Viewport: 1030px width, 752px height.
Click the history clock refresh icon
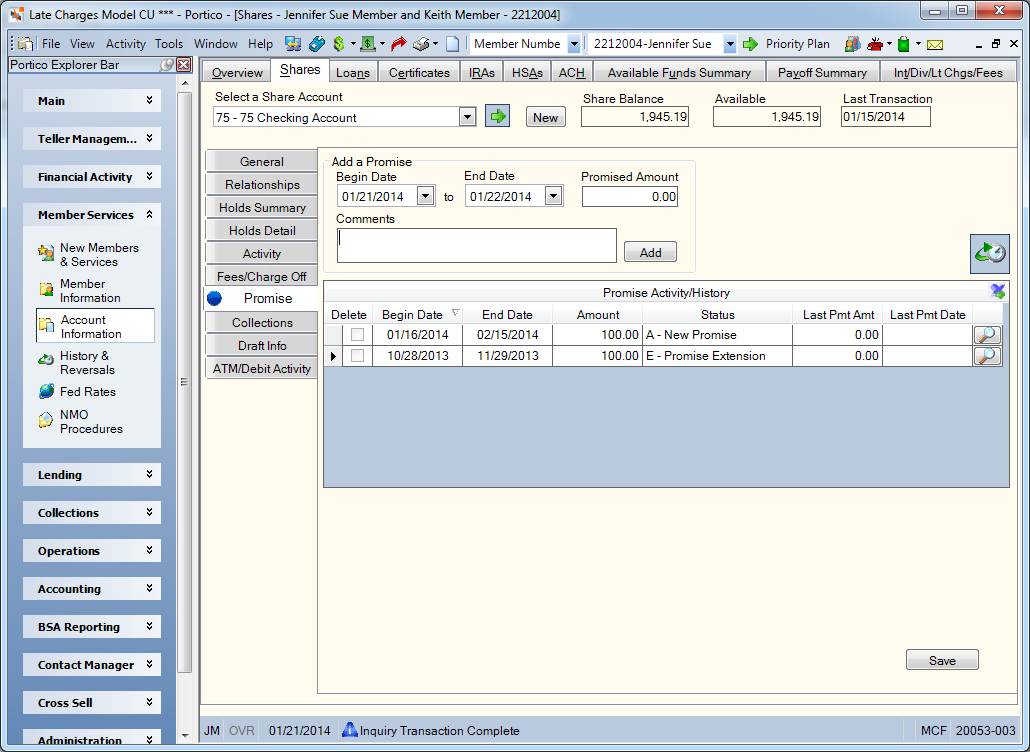tap(990, 254)
